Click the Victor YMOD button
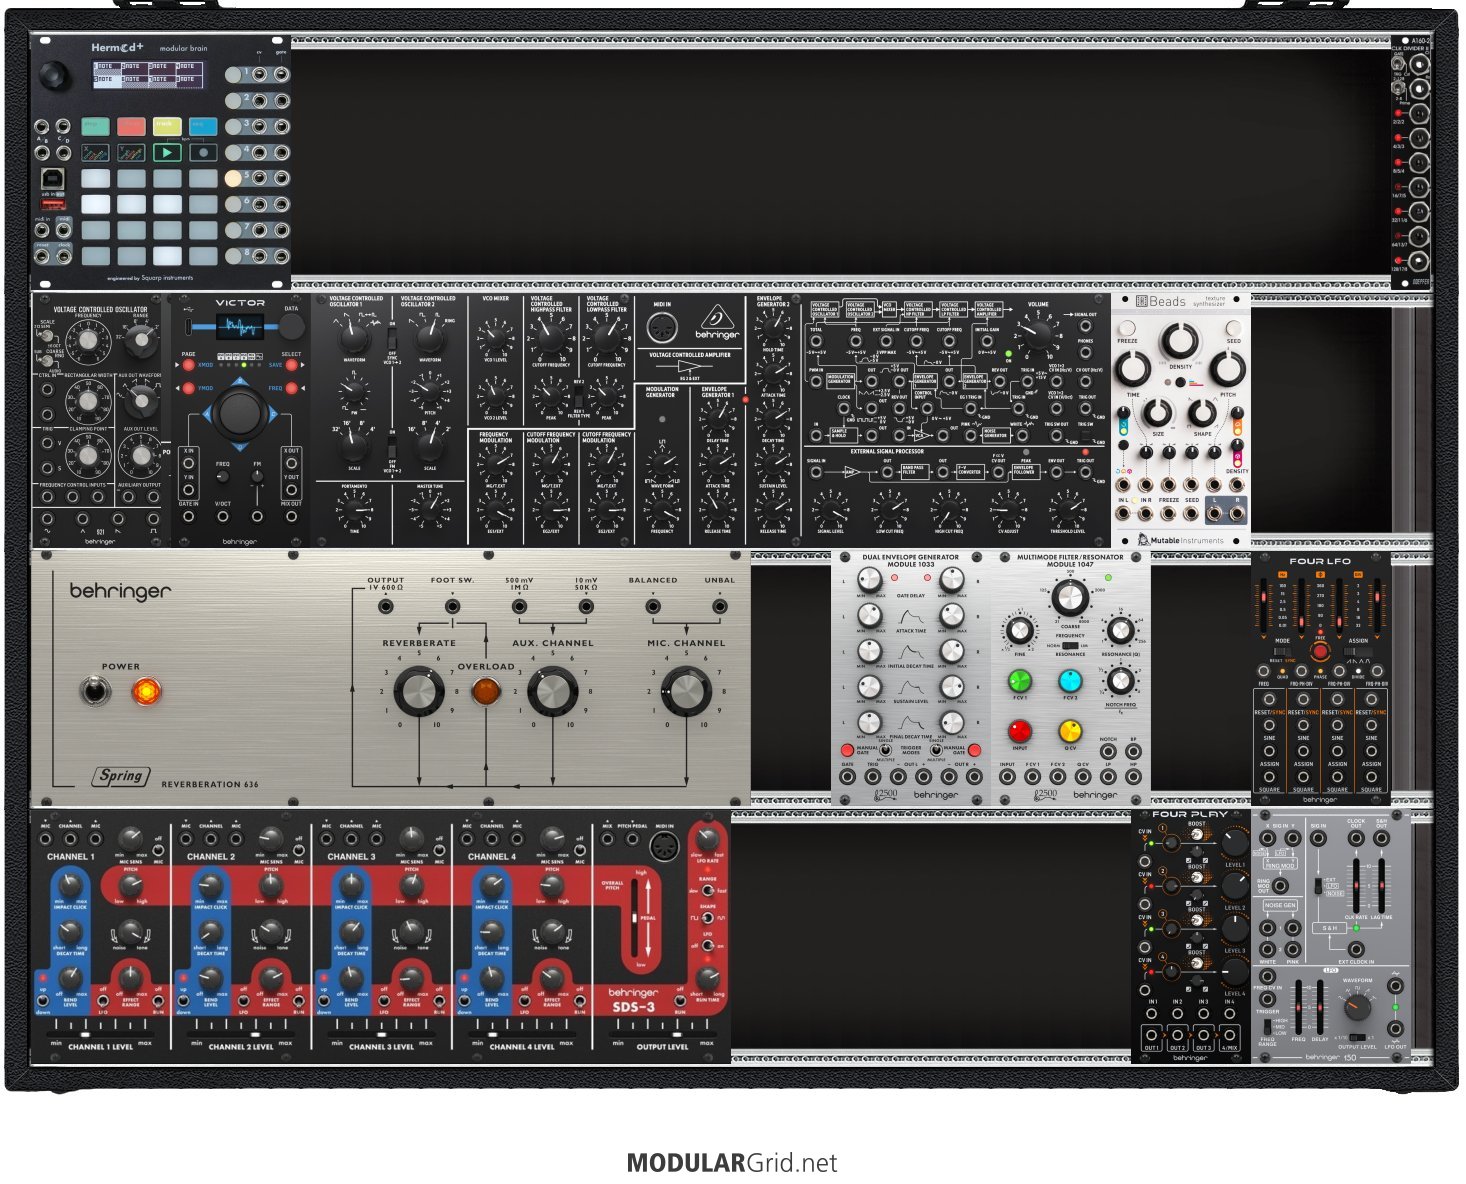 [187, 388]
